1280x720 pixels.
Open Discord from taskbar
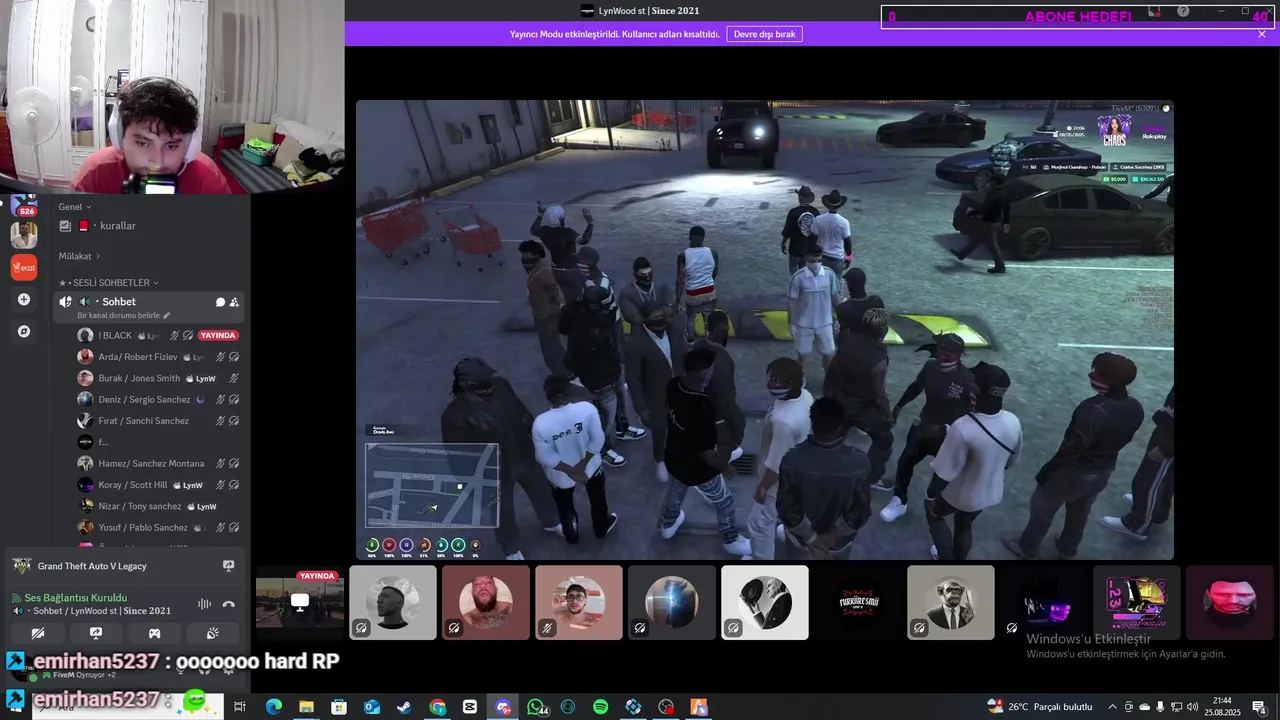503,707
